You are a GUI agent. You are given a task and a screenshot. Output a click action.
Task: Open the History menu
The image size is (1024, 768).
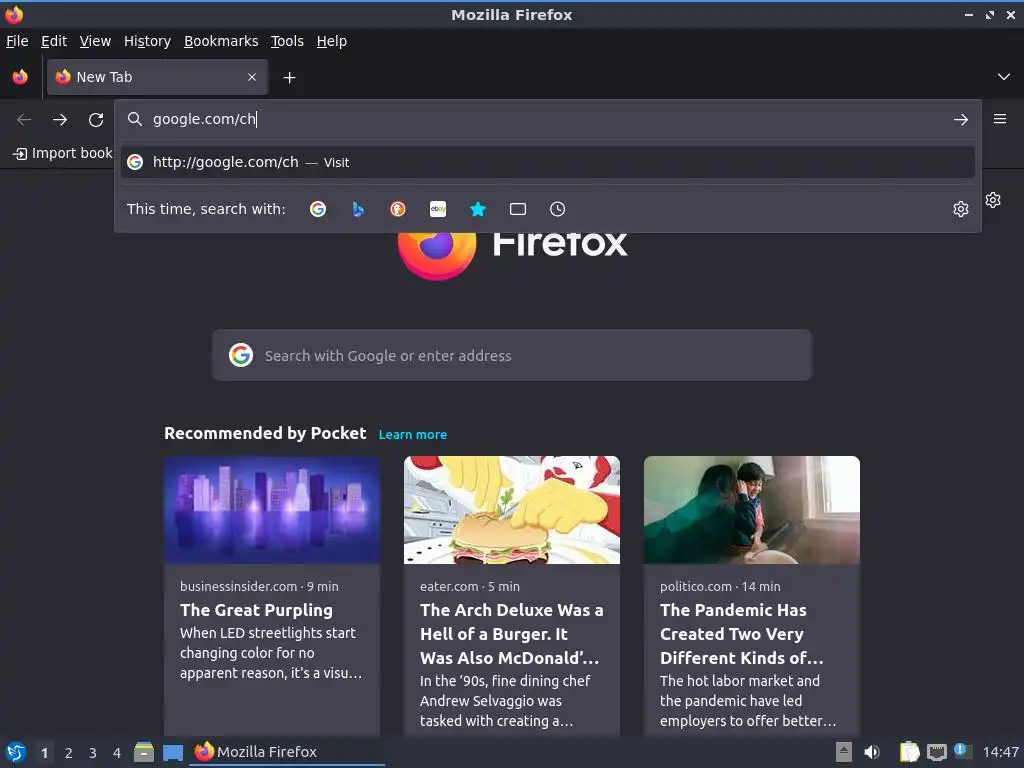(148, 41)
